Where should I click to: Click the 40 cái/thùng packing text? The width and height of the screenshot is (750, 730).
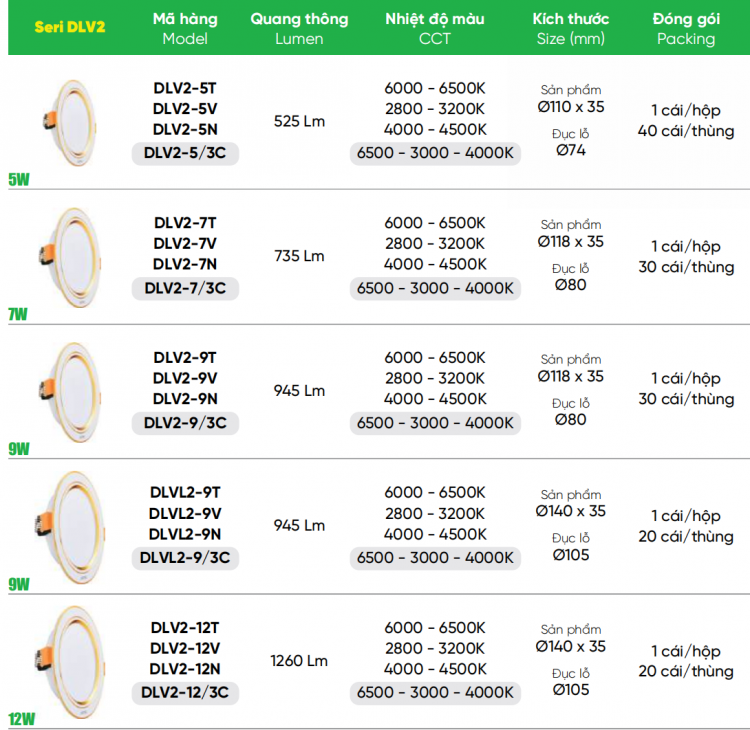point(686,131)
